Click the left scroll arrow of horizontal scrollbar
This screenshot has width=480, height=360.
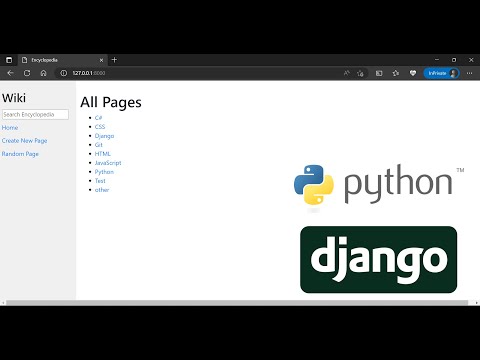pyautogui.click(x=3, y=303)
